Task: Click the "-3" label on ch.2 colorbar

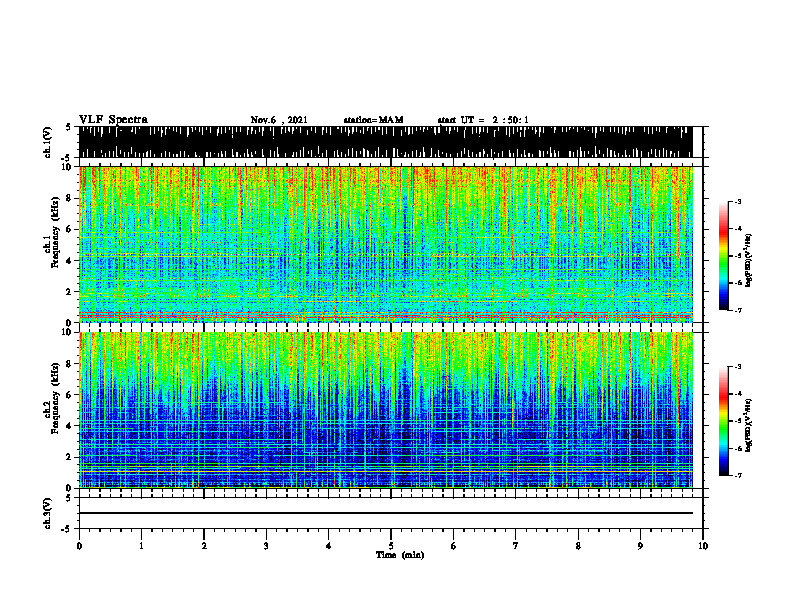Action: click(738, 367)
